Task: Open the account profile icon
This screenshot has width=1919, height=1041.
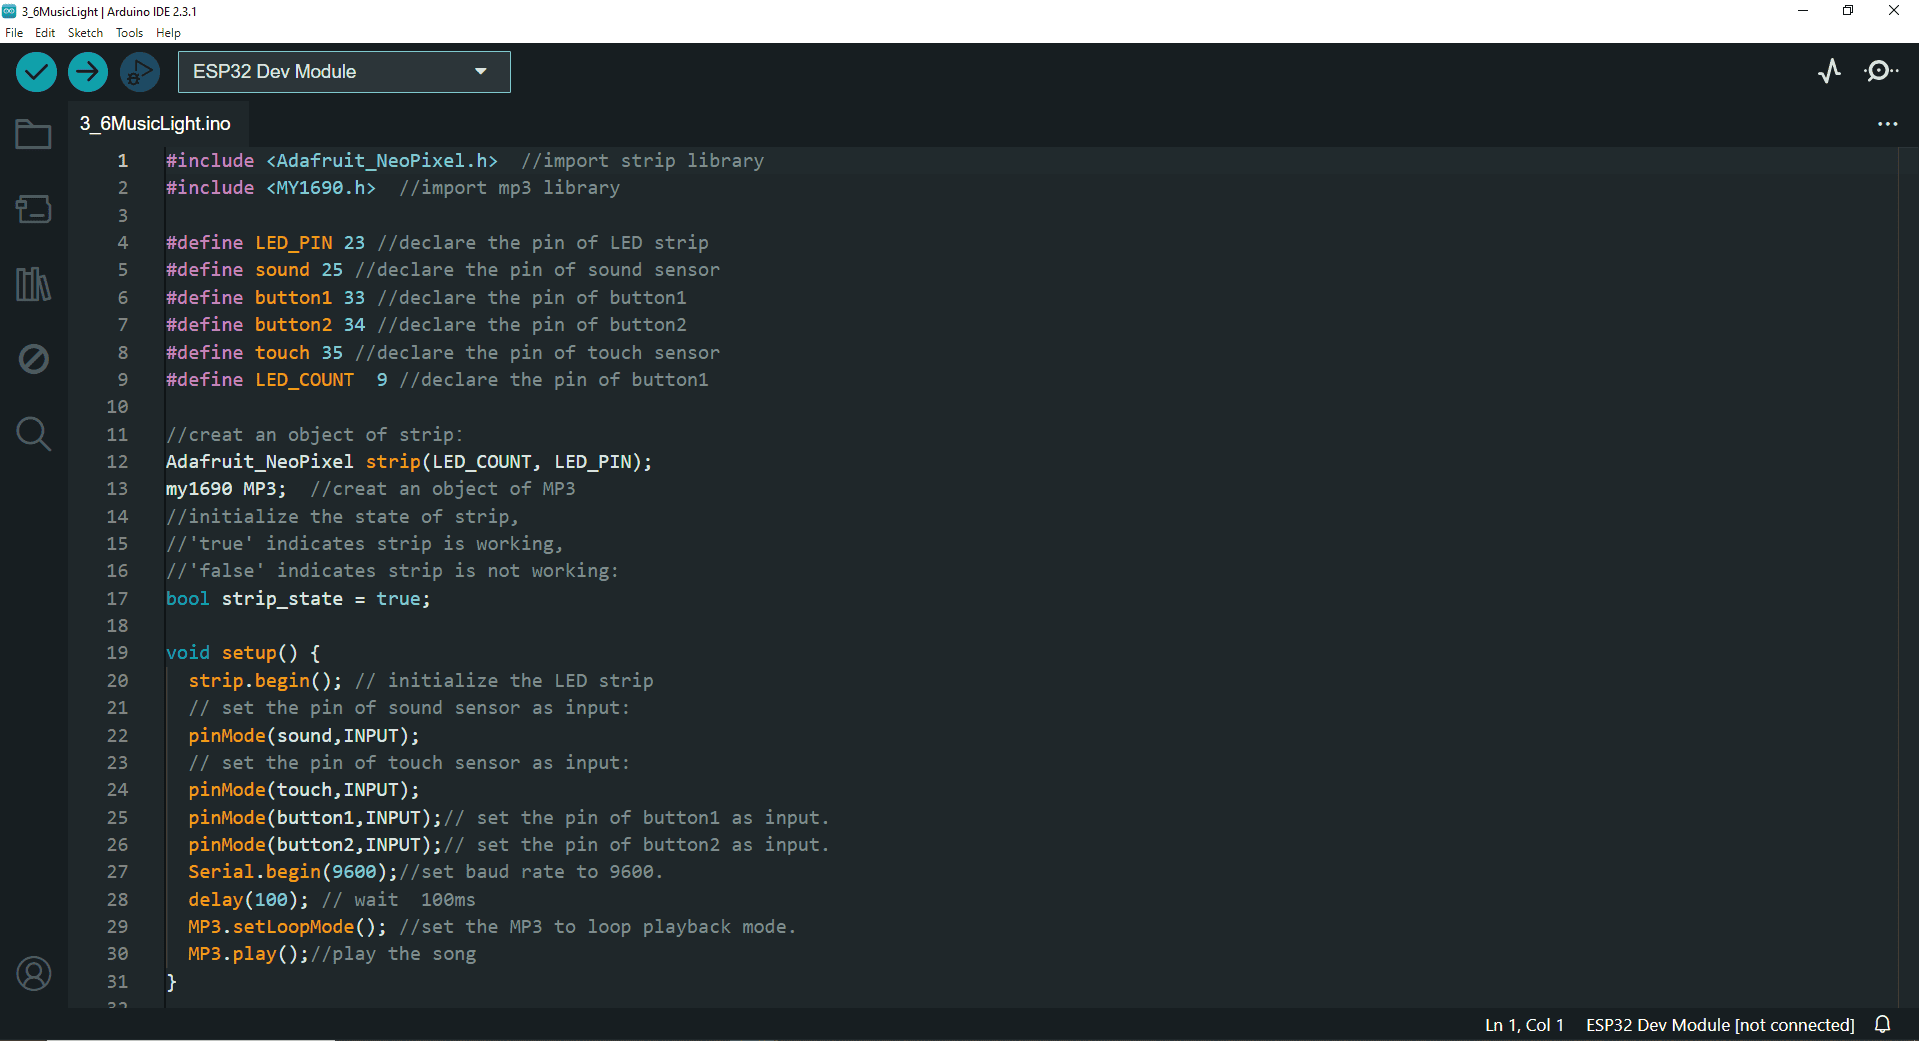Action: 33,973
